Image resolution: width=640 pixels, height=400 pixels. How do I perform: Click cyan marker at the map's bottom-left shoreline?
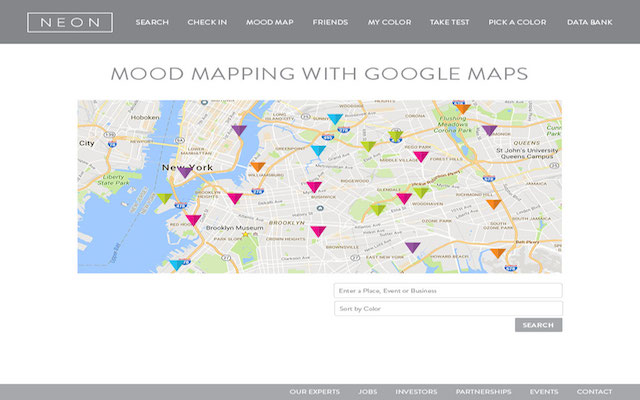[177, 265]
